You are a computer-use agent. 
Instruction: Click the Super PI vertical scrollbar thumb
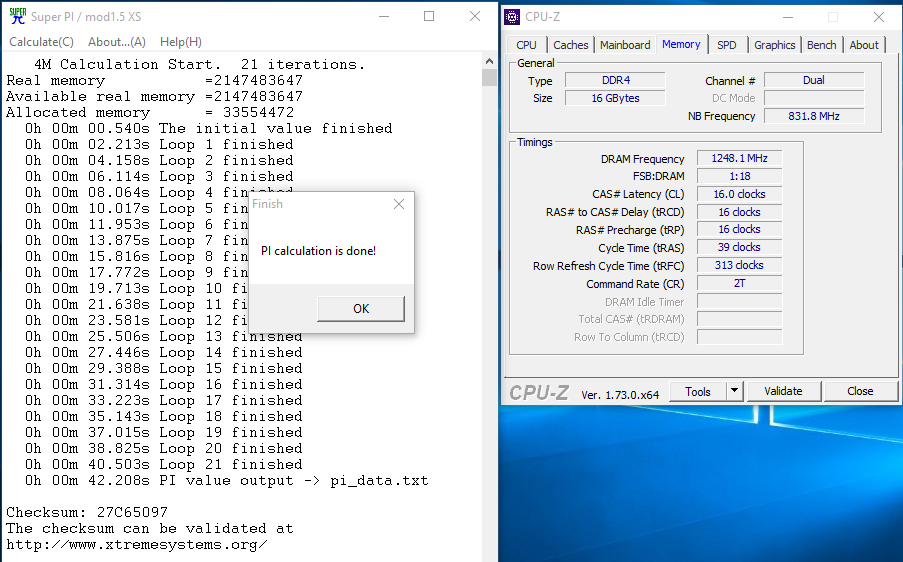(x=489, y=77)
